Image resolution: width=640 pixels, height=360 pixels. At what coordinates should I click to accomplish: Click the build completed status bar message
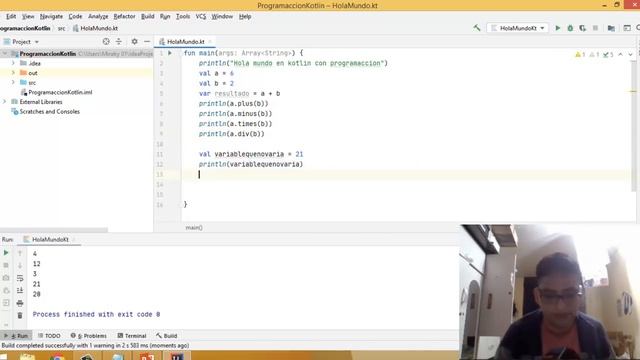tap(95, 345)
